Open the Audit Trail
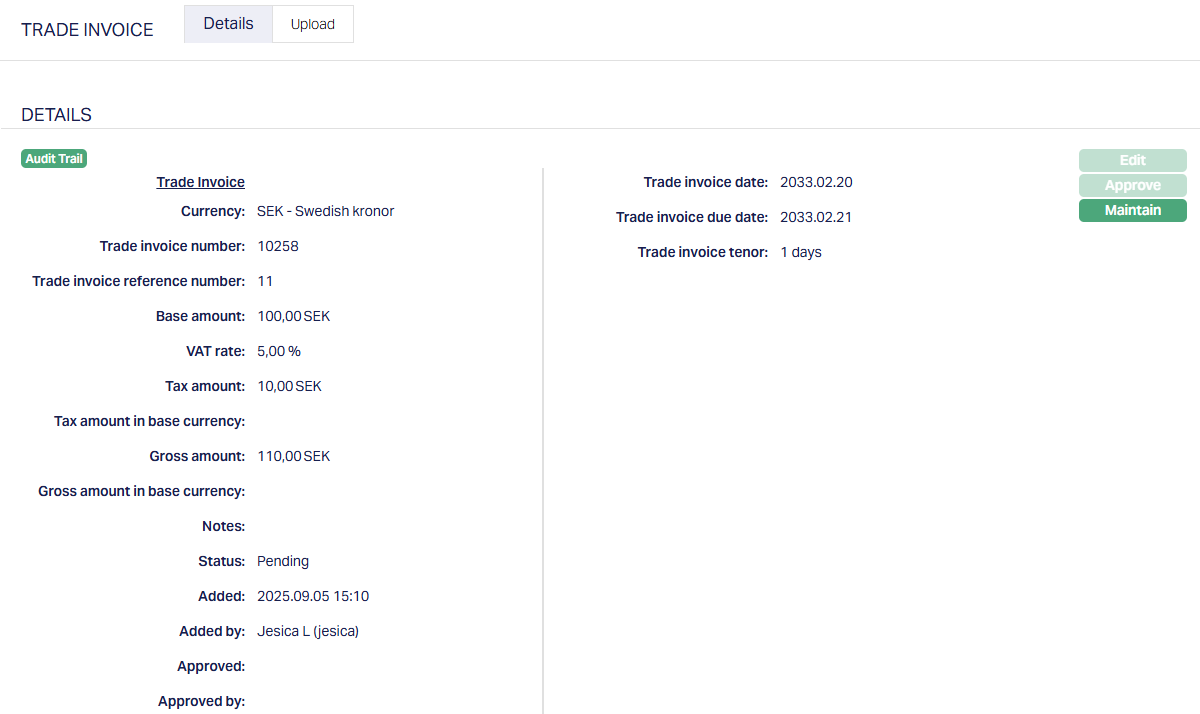The width and height of the screenshot is (1200, 714). (54, 159)
